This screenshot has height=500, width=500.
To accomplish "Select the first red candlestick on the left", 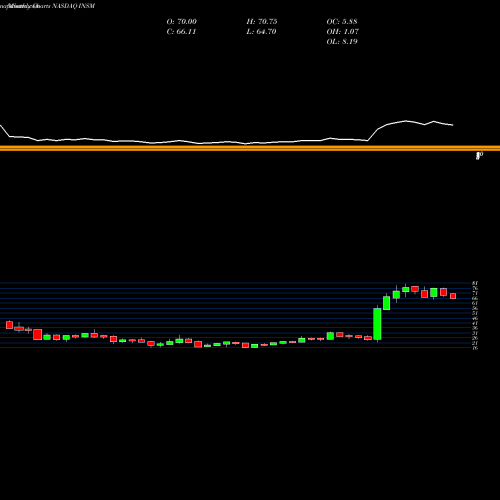I will 9,325.
